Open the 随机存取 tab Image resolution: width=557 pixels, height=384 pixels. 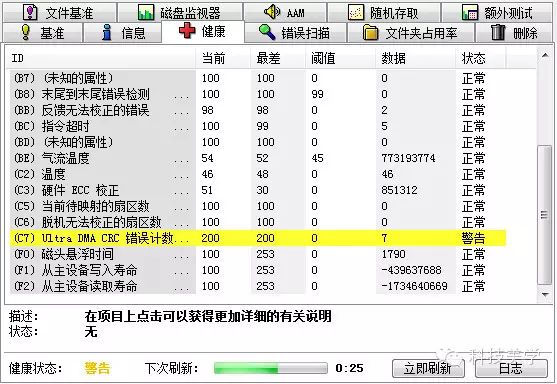[x=384, y=12]
